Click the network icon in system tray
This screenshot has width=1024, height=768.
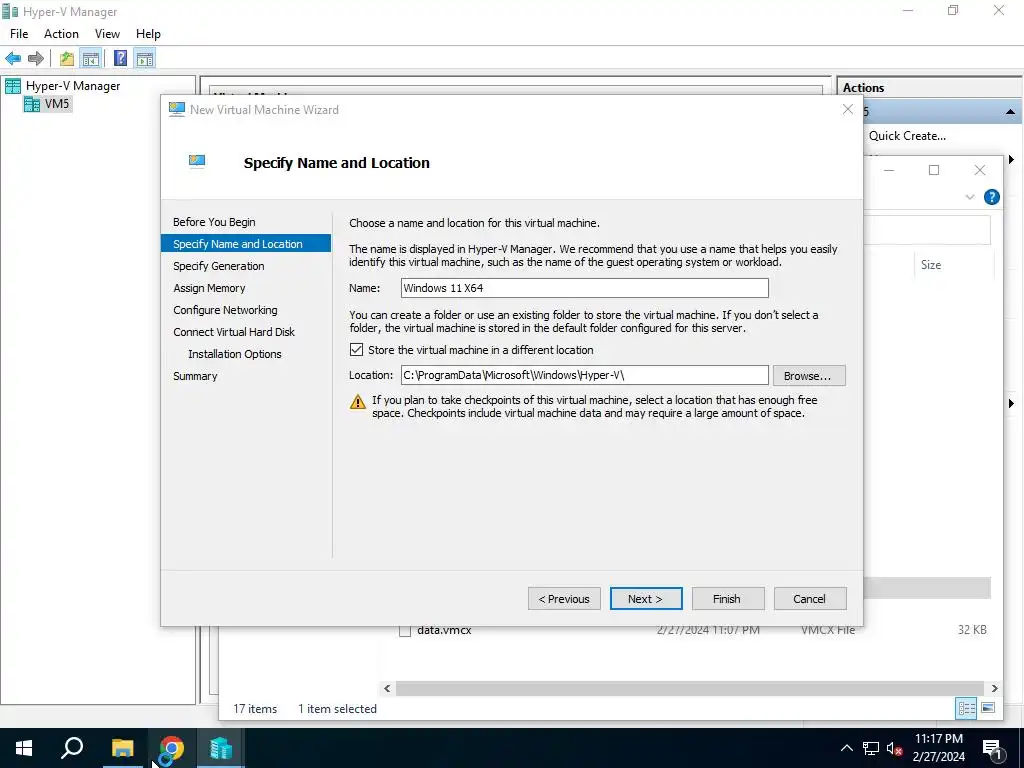click(x=871, y=748)
